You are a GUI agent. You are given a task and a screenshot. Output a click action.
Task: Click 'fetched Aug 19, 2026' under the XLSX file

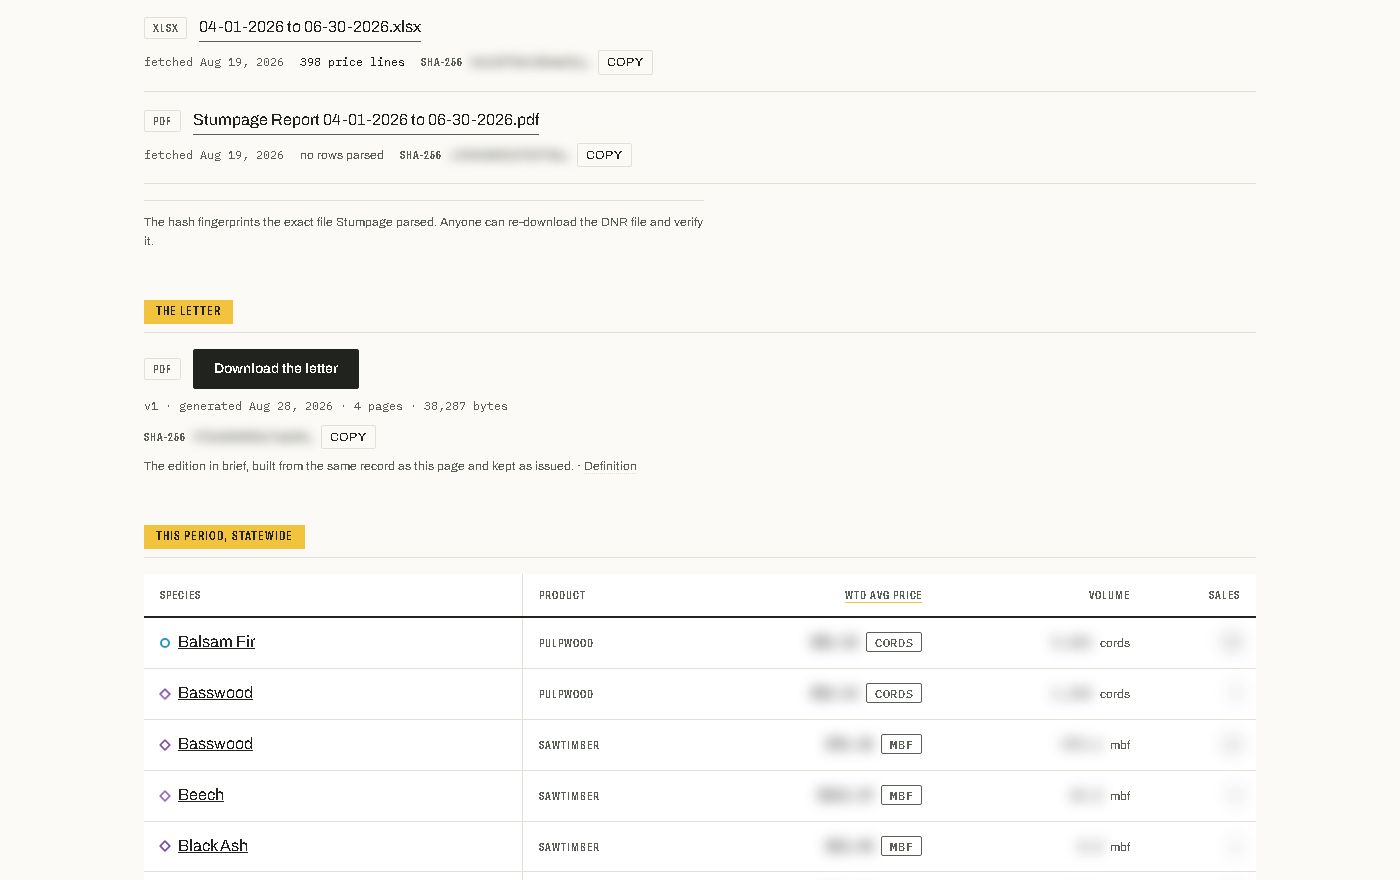pyautogui.click(x=214, y=62)
